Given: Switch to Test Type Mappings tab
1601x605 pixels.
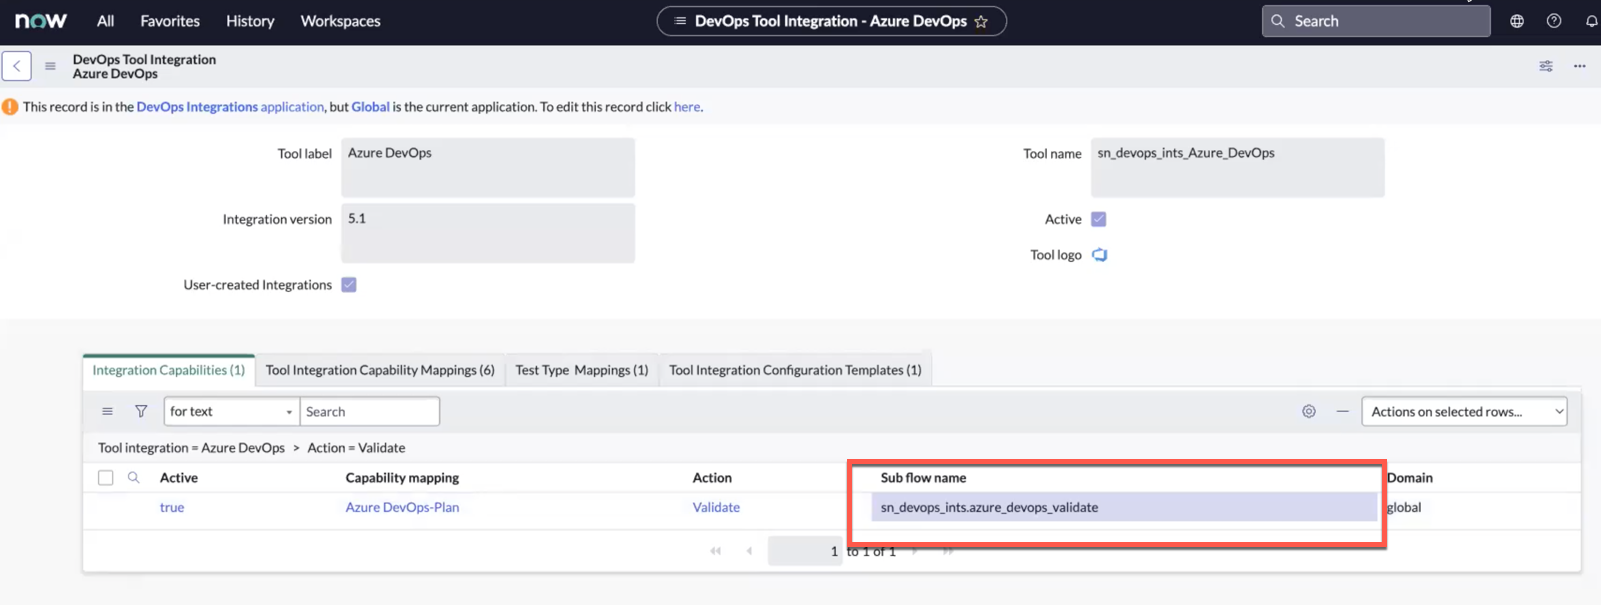Looking at the screenshot, I should point(582,370).
